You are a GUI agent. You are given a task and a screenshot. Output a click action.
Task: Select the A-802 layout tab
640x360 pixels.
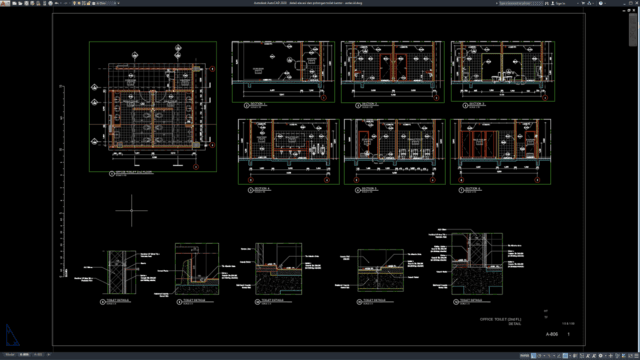[38, 354]
